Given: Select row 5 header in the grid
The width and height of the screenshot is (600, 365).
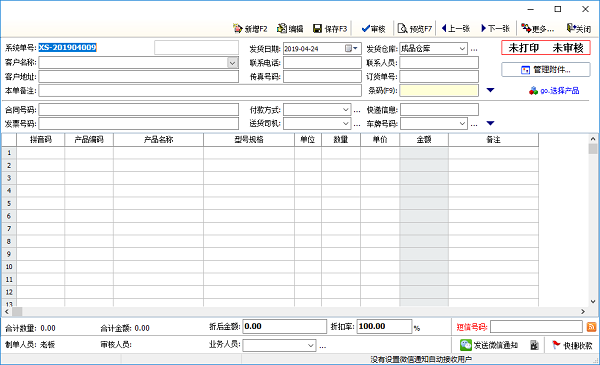Looking at the screenshot, I should tap(9, 203).
